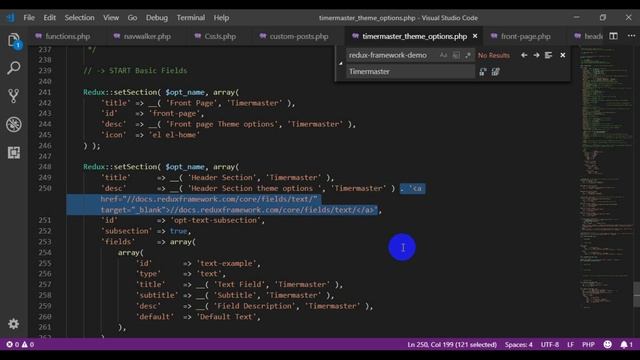Close the find widget
The width and height of the screenshot is (640, 360).
click(x=563, y=55)
